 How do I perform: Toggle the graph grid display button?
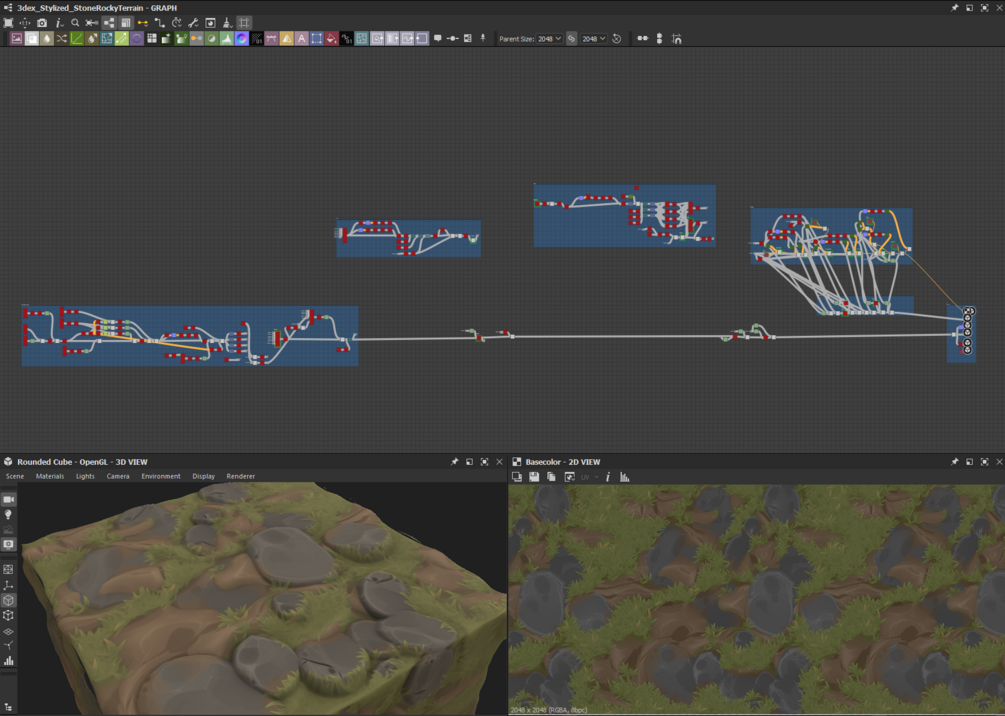click(244, 23)
